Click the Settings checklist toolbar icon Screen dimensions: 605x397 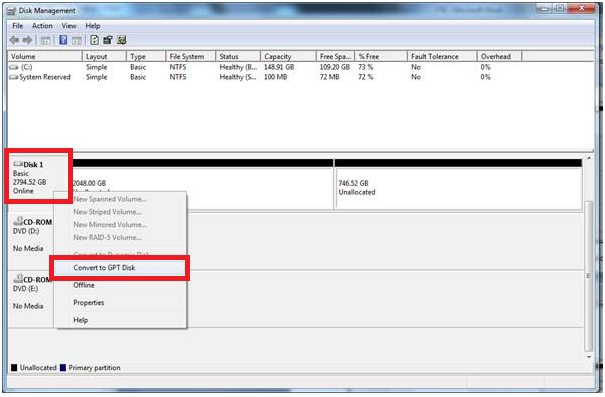122,40
